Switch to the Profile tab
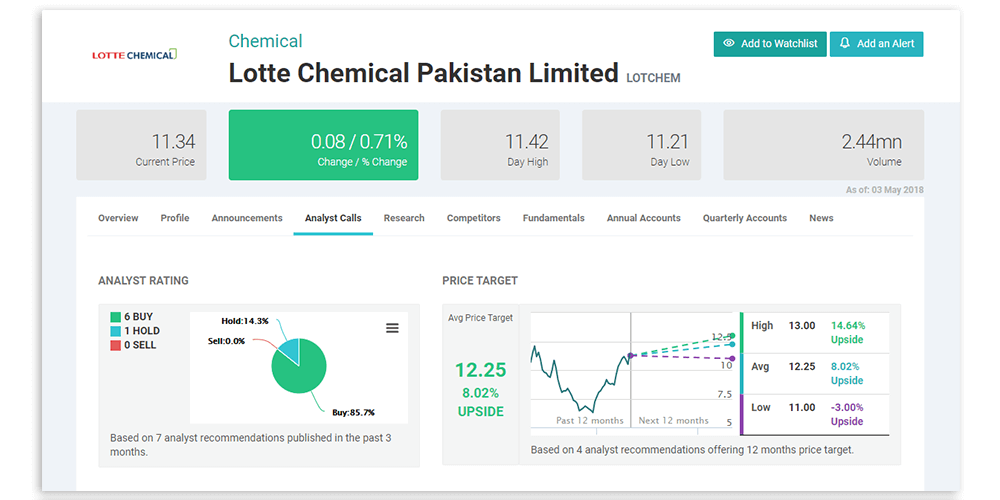The height and width of the screenshot is (500, 1000). 175,218
